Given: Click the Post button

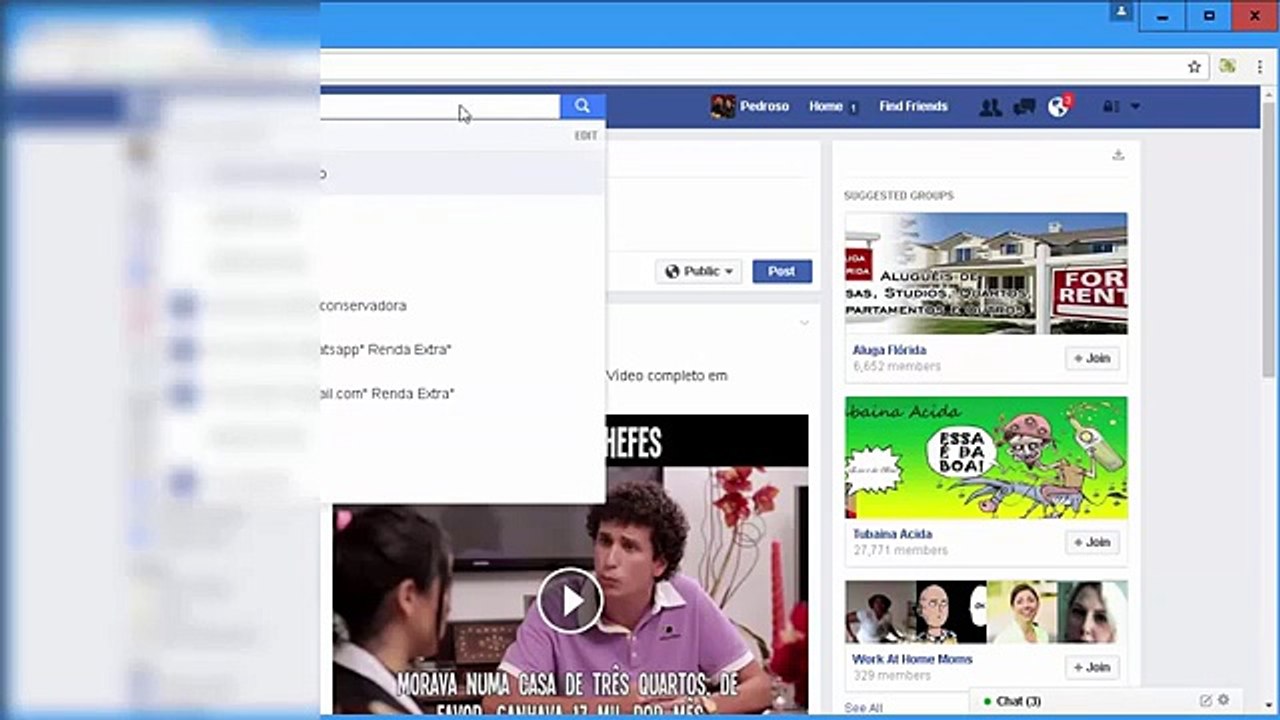Looking at the screenshot, I should 782,271.
